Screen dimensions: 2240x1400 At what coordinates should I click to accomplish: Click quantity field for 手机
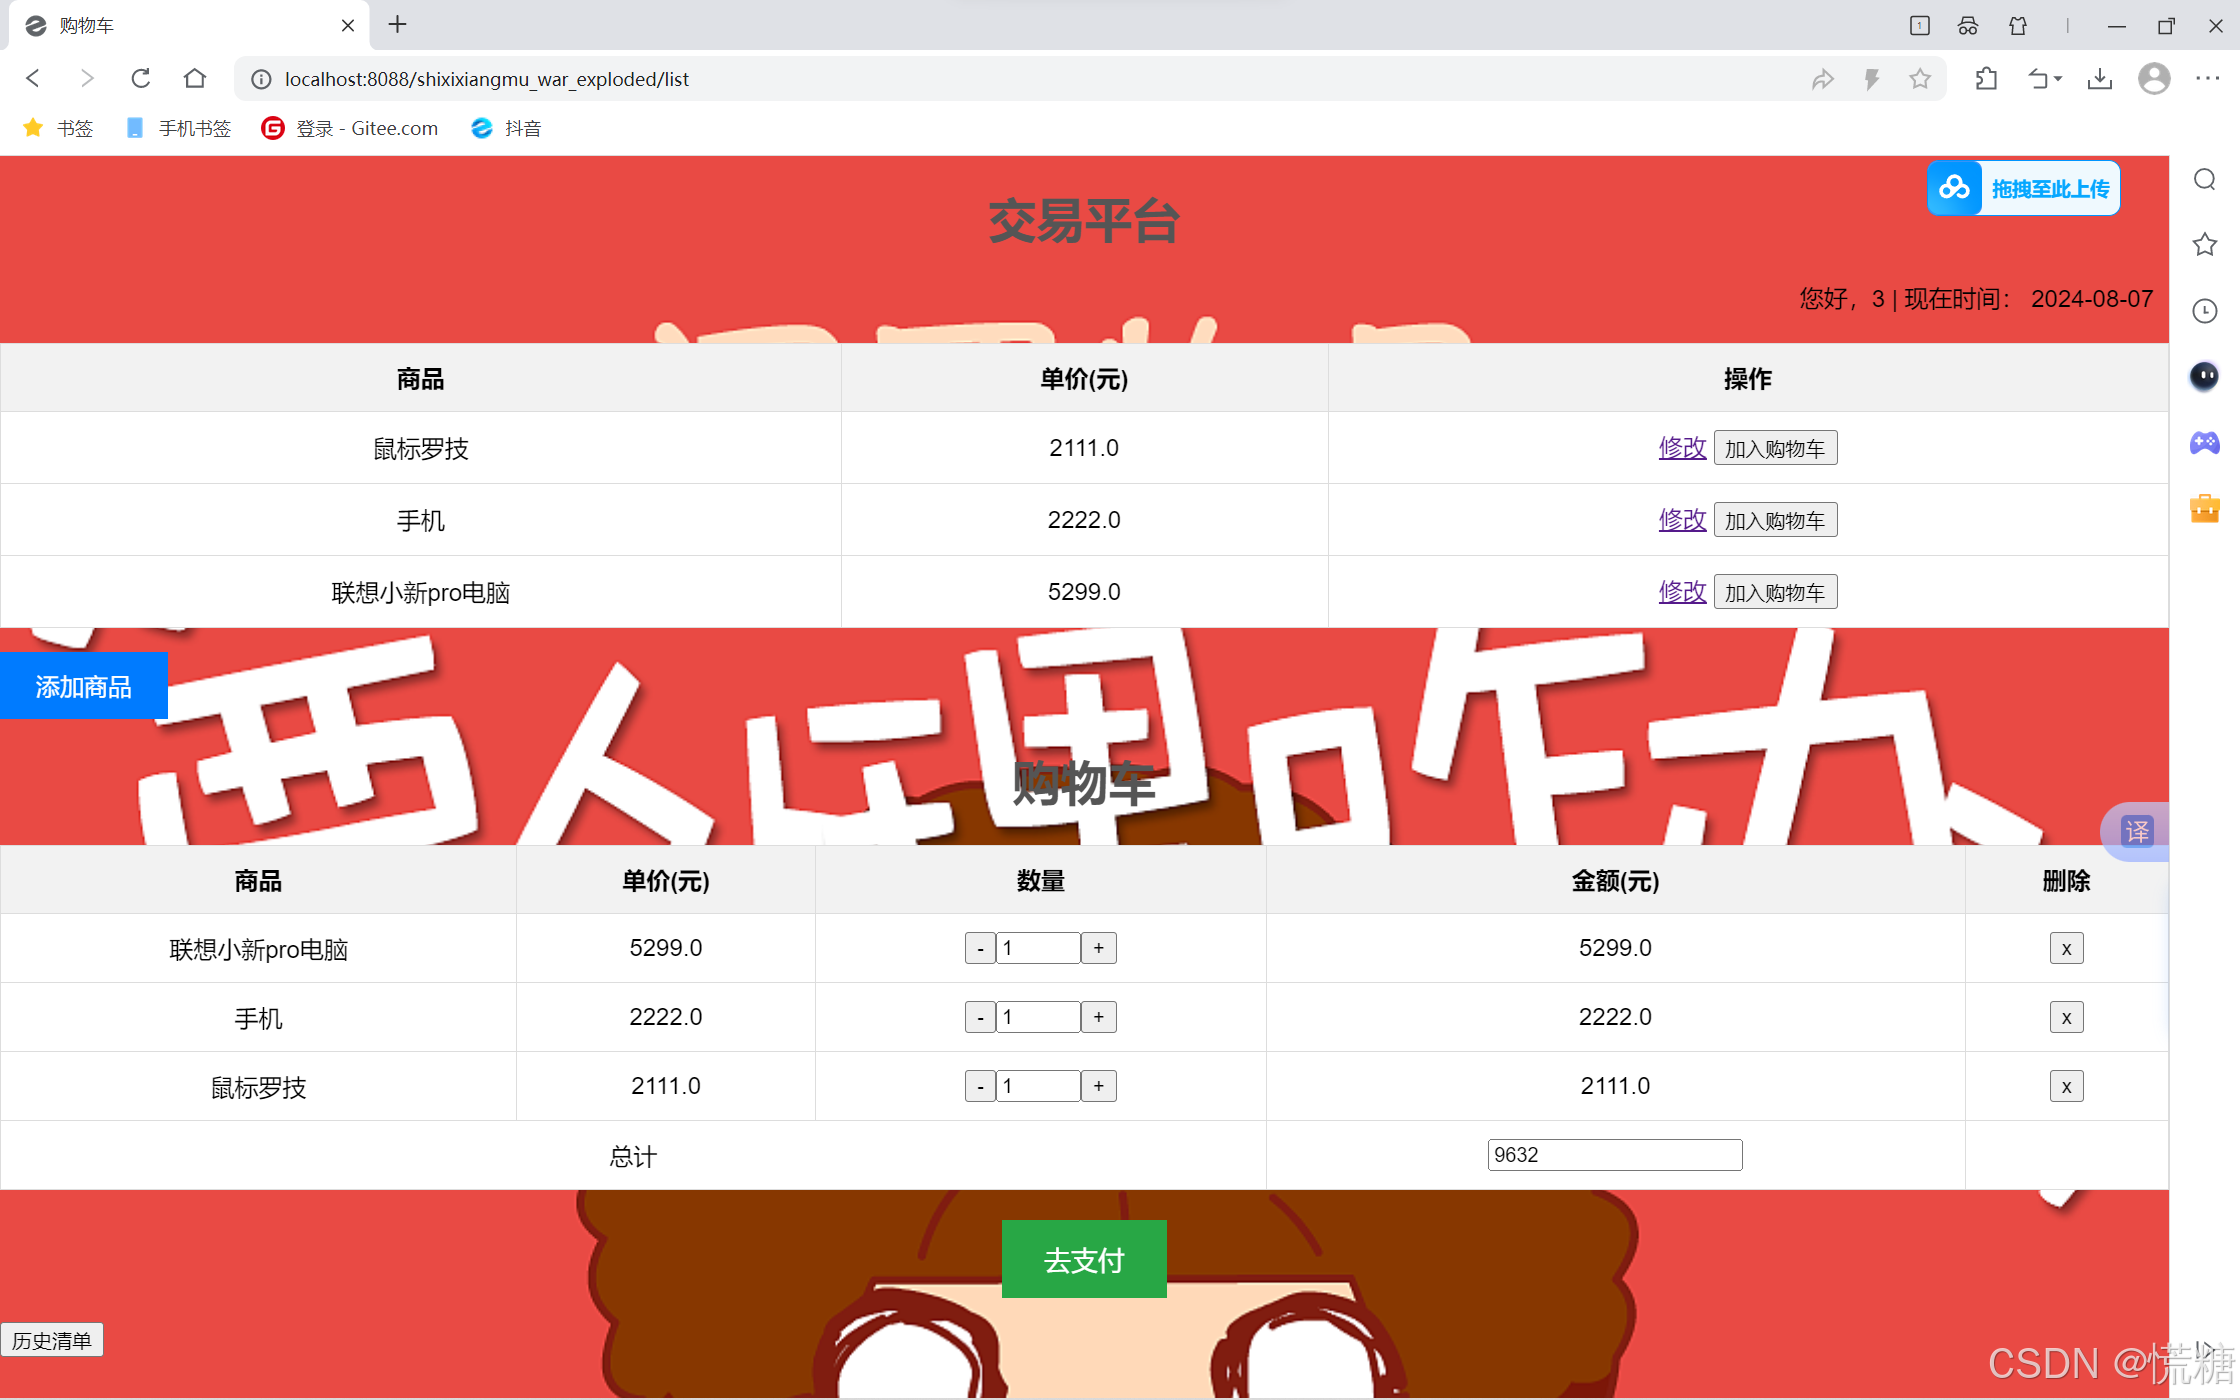pos(1038,1017)
